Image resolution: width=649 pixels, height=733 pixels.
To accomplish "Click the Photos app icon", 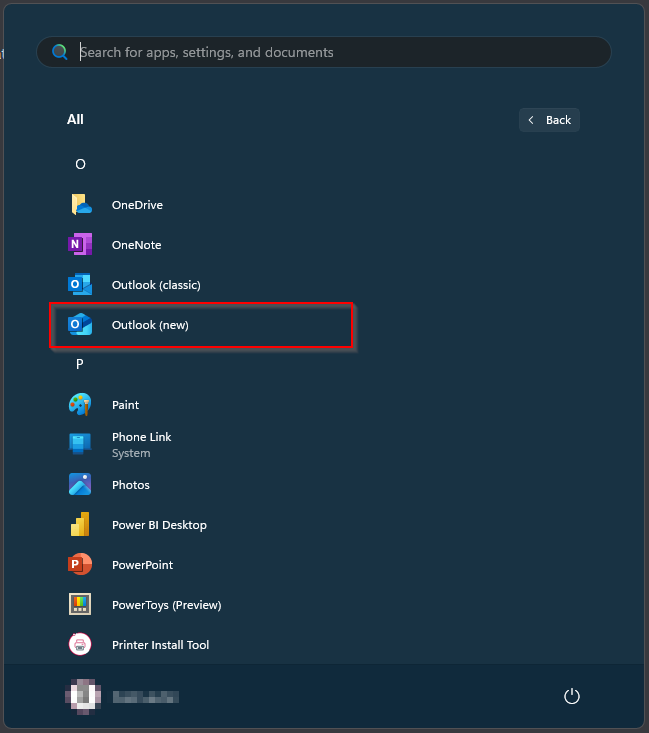I will tap(80, 485).
